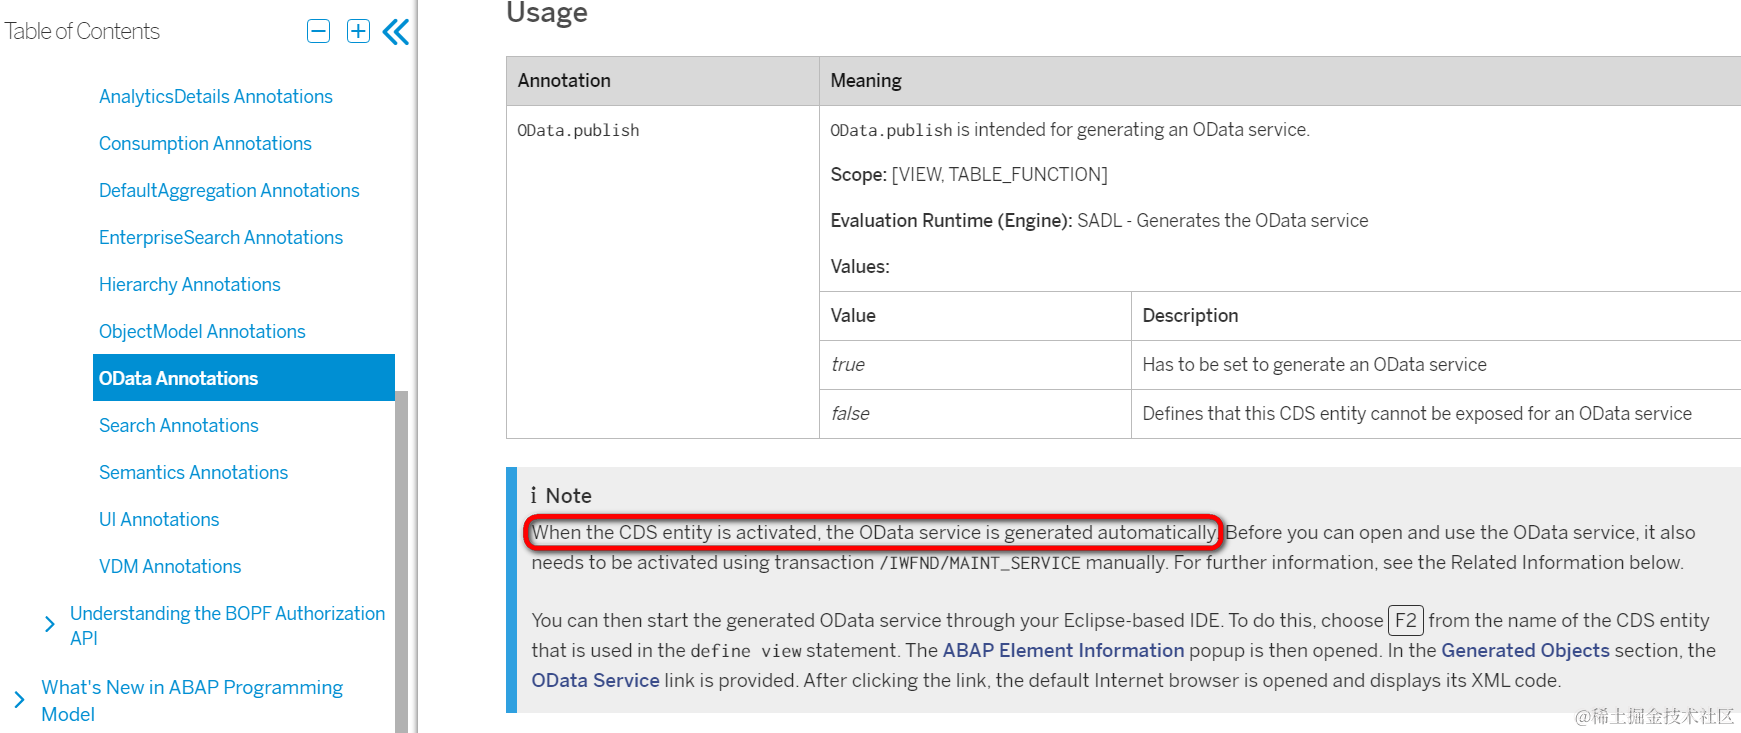The image size is (1741, 733).
Task: Open Search Annotations topic
Action: (x=179, y=425)
